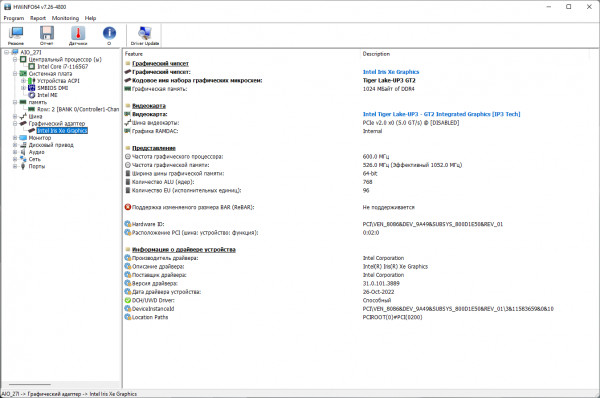The image size is (600, 398).
Task: Click the bus icon beside Шина видеокарты row
Action: point(128,122)
